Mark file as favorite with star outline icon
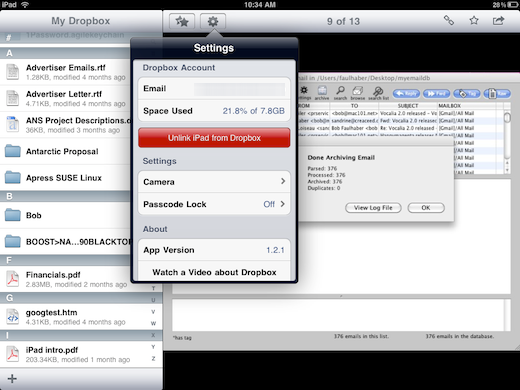 tap(474, 21)
